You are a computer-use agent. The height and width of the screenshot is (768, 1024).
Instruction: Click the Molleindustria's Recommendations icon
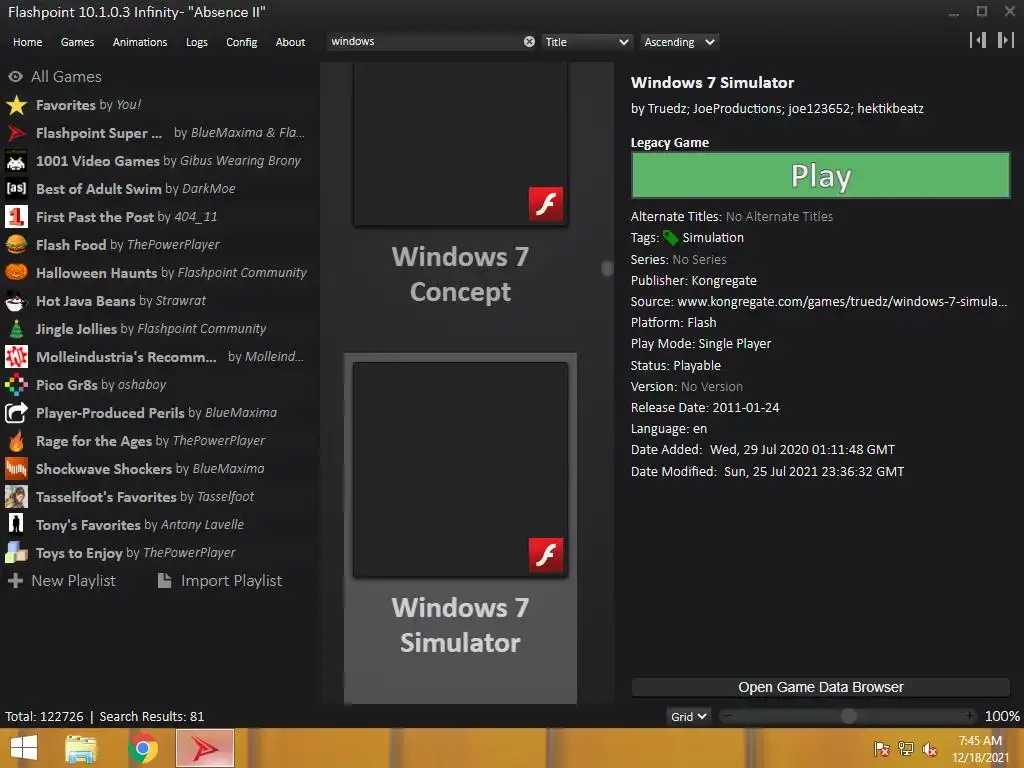click(x=16, y=357)
